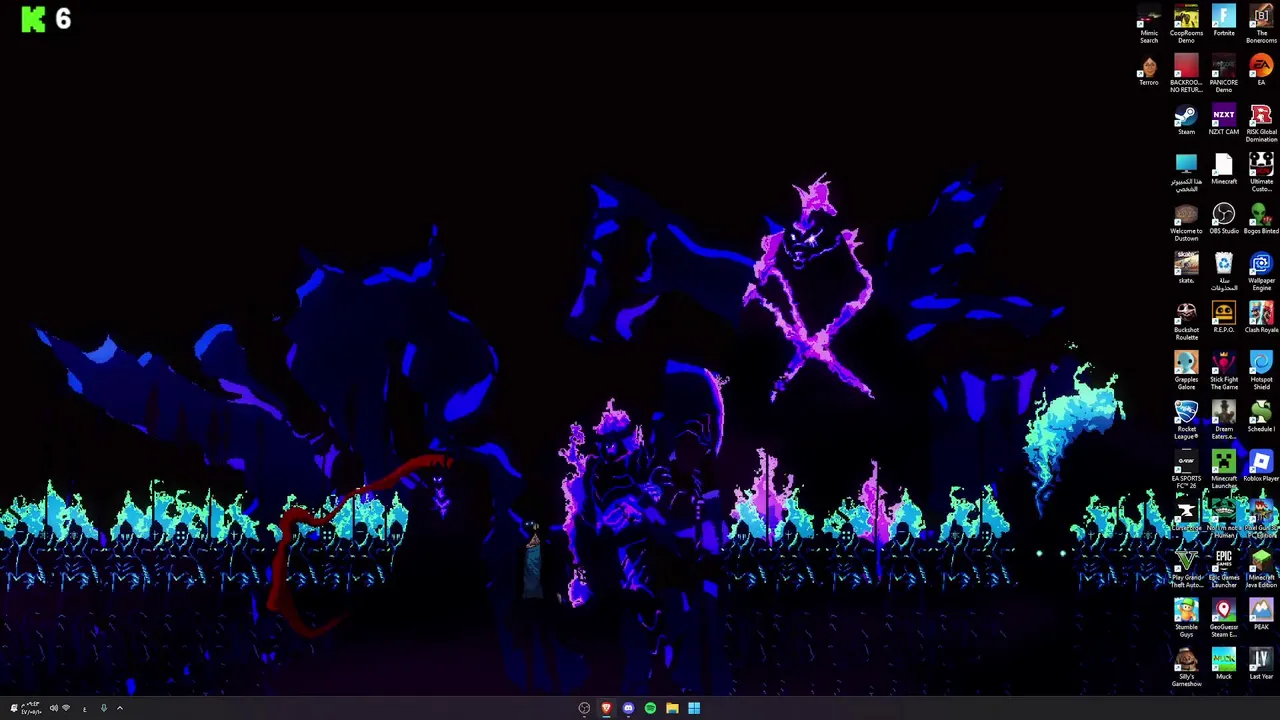Open the Grapples Galore shortcut

1186,371
